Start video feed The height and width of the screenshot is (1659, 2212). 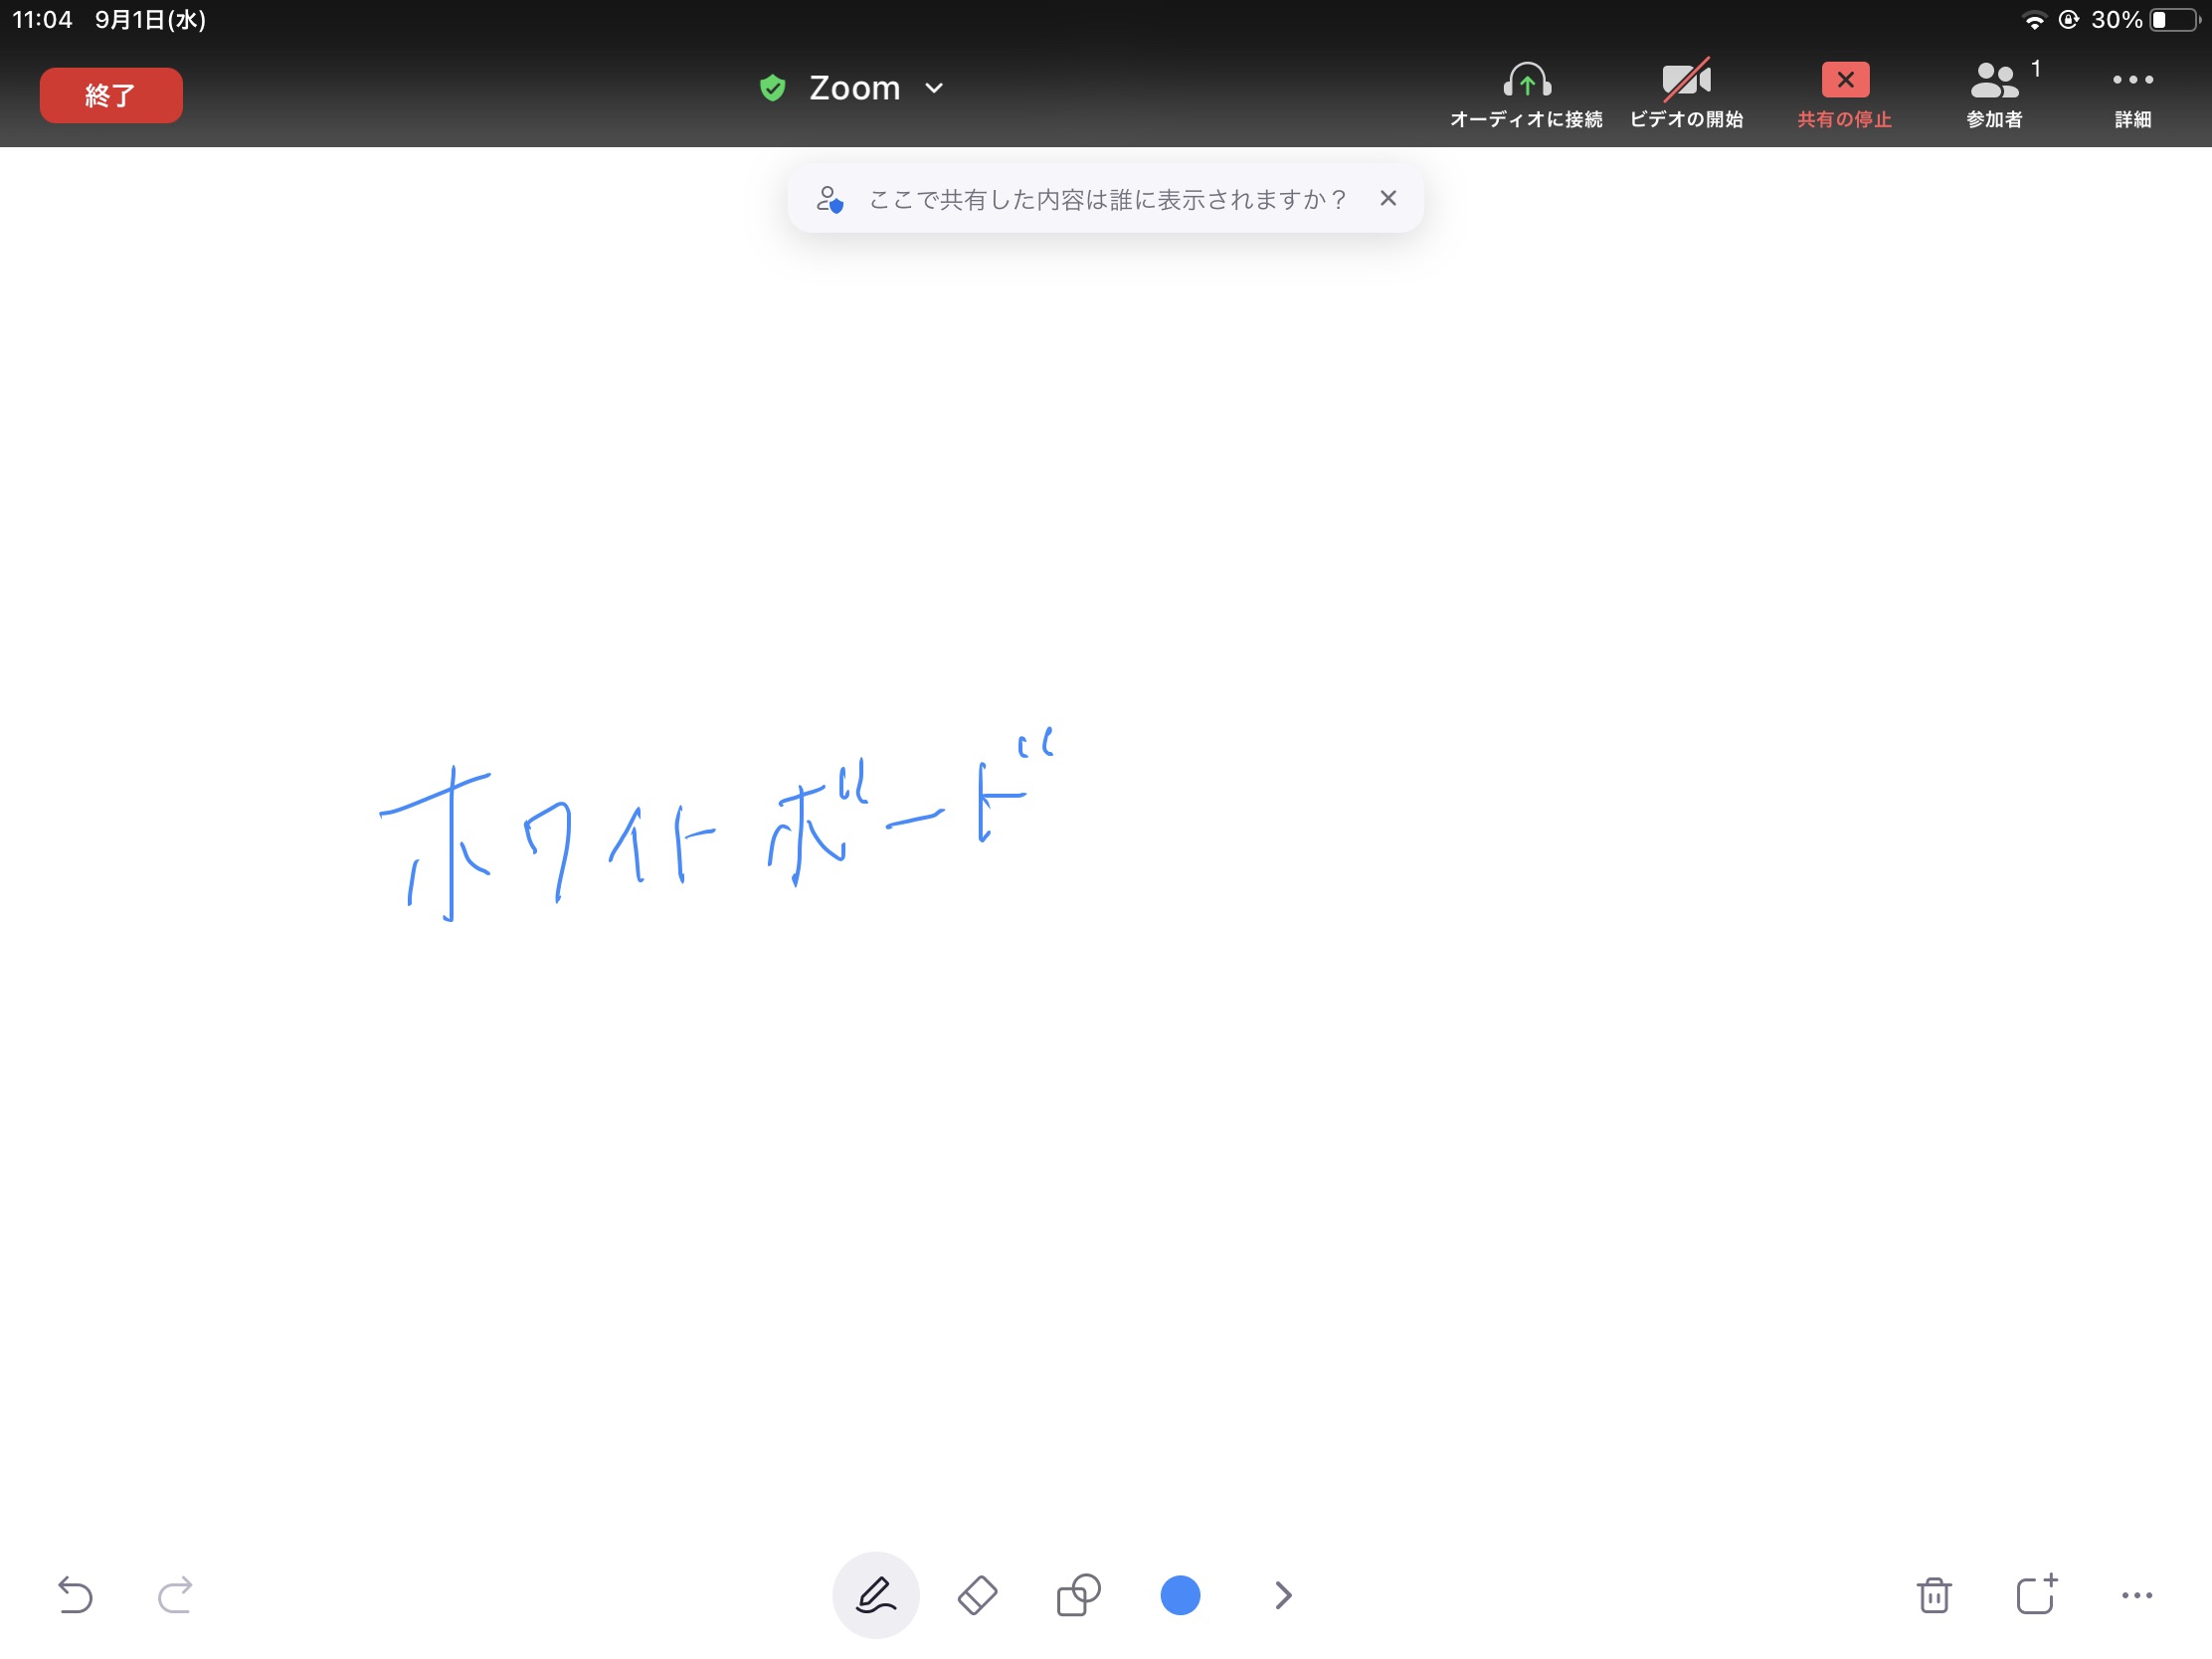click(1686, 94)
